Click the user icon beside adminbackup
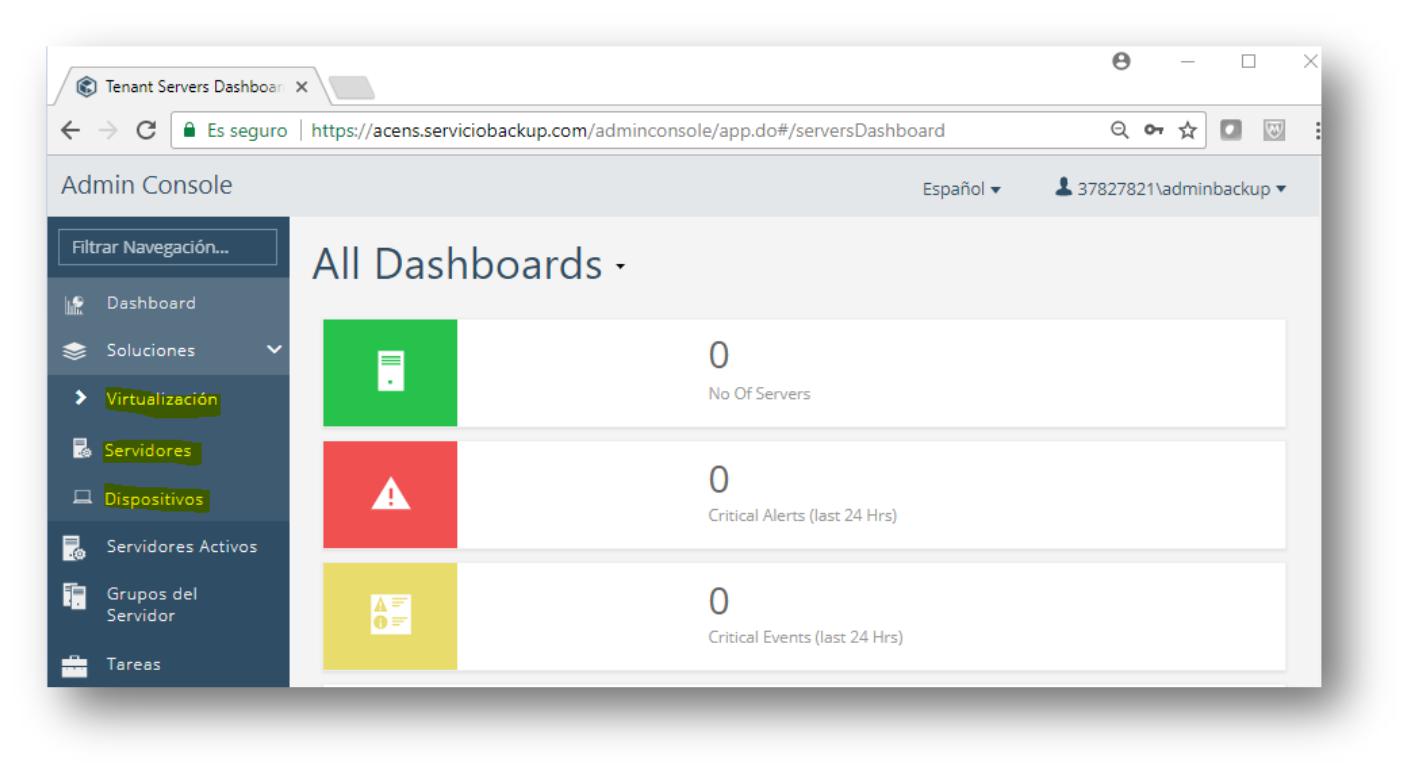The height and width of the screenshot is (776, 1410). pyautogui.click(x=1064, y=187)
